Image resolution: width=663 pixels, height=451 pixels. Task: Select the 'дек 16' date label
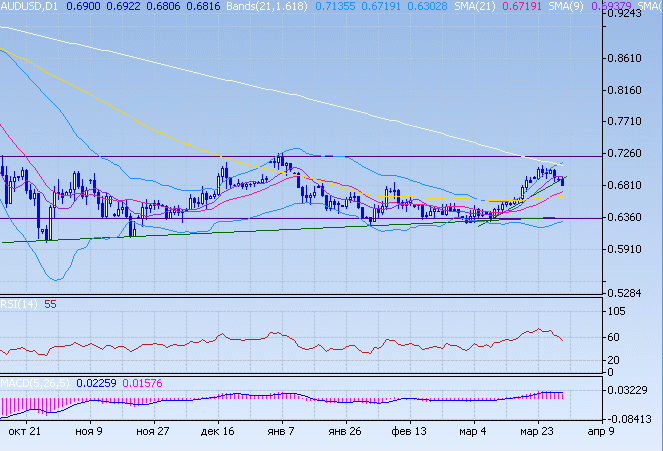[x=217, y=432]
